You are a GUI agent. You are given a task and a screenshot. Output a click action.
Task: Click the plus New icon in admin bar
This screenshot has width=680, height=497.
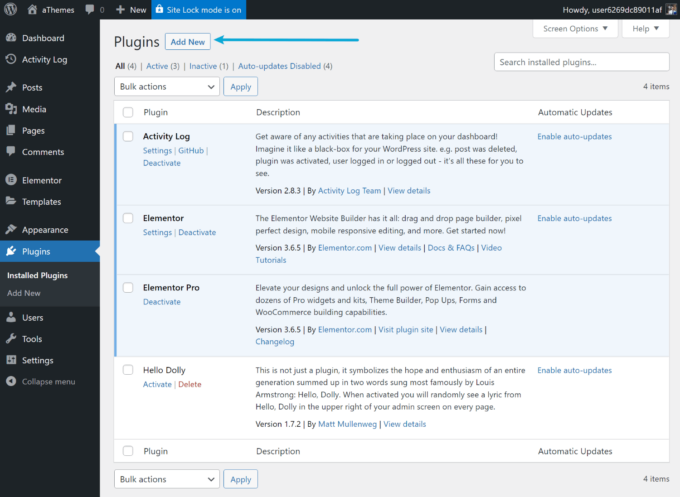pos(120,10)
